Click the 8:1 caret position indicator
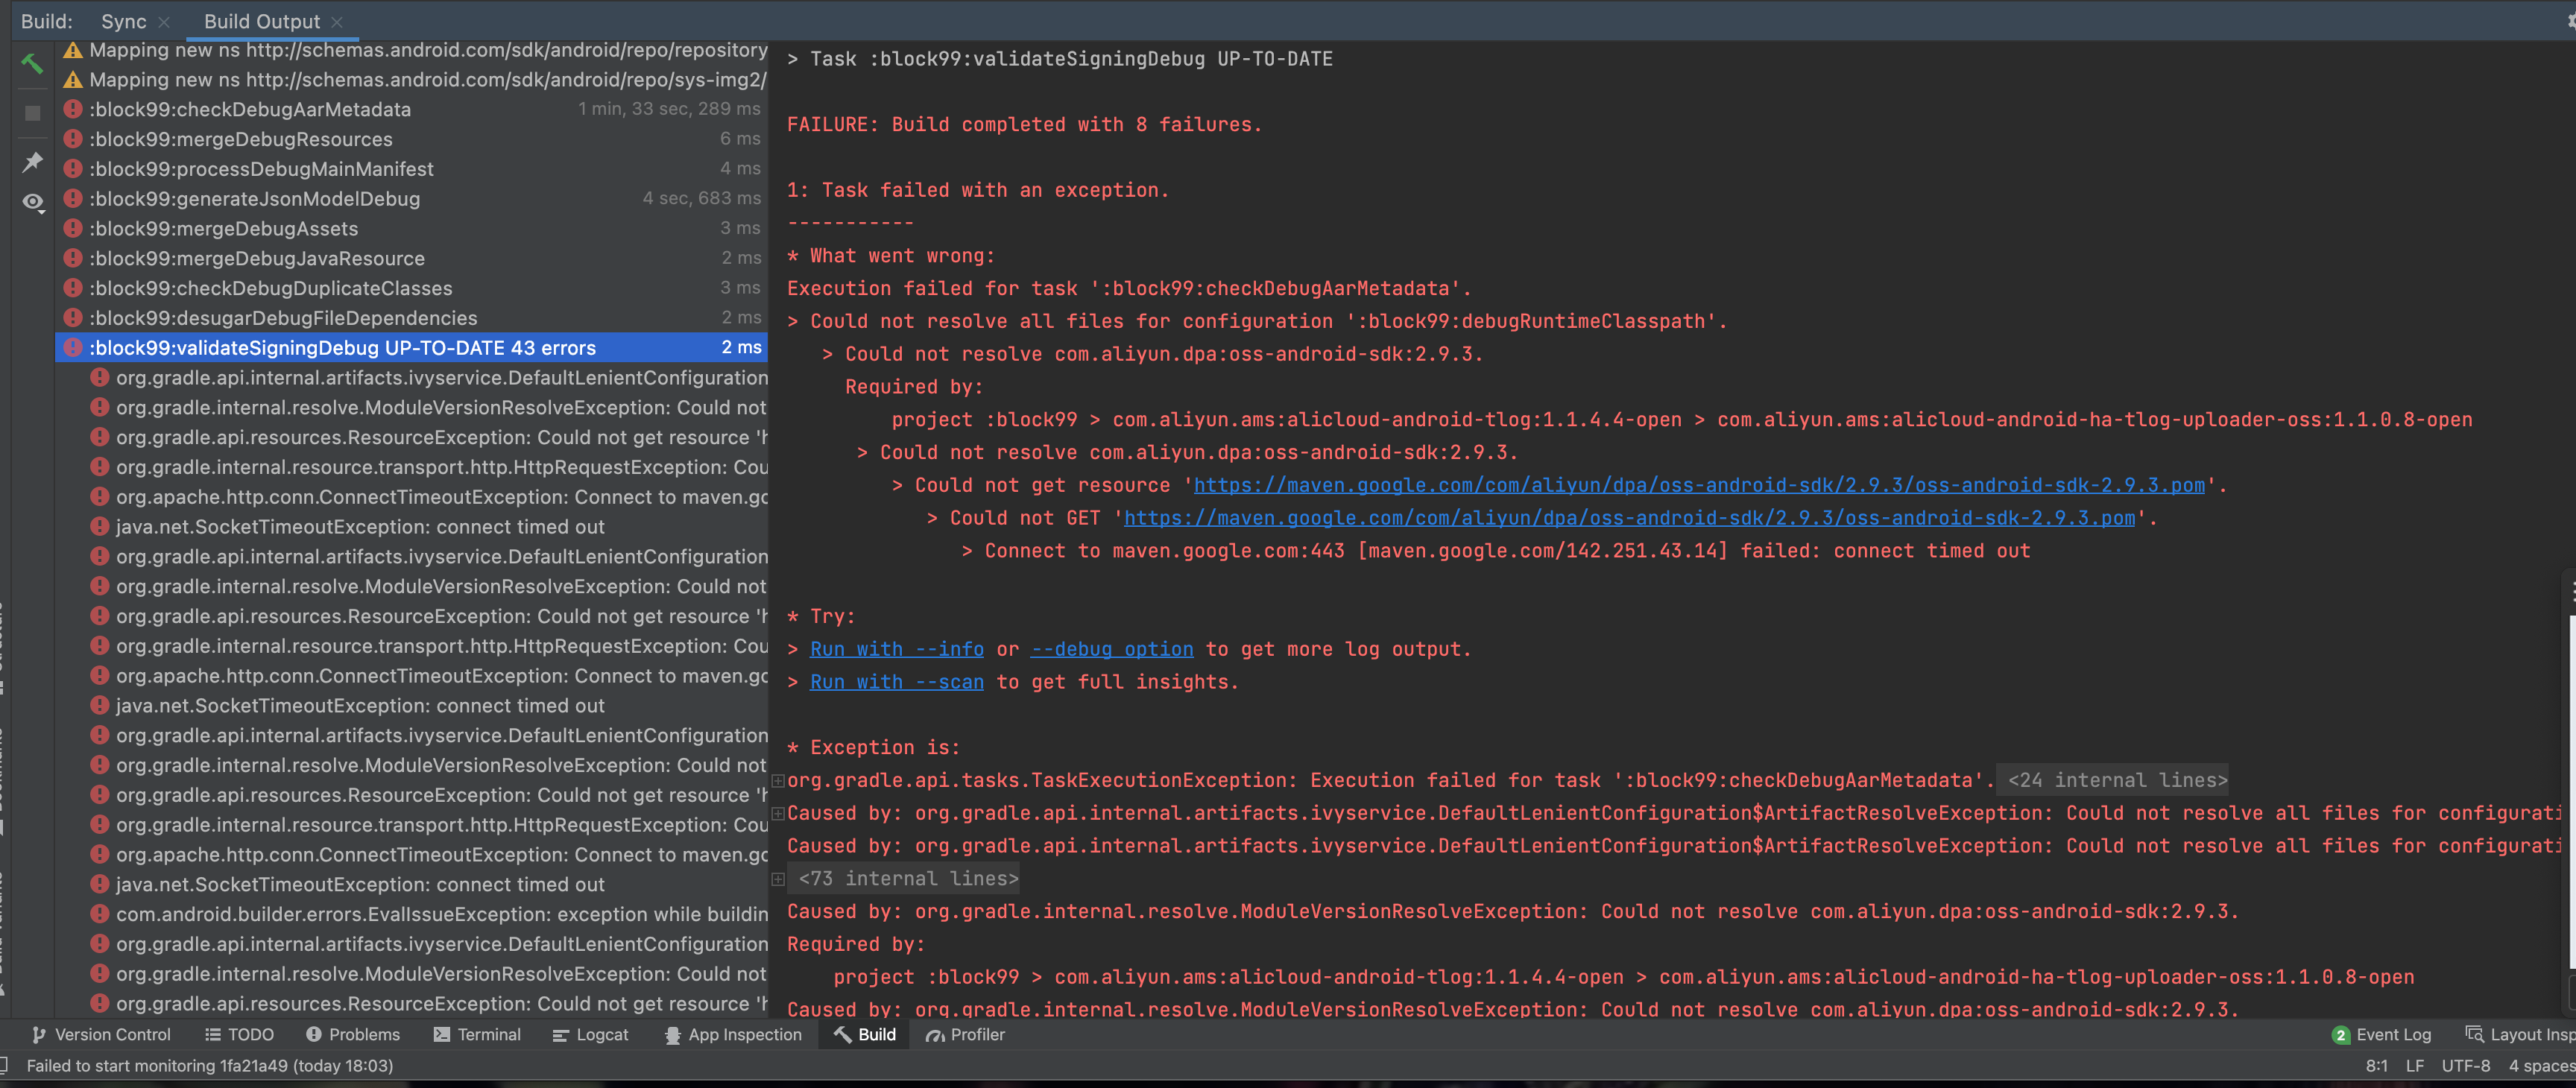Image resolution: width=2576 pixels, height=1088 pixels. pyautogui.click(x=2376, y=1065)
